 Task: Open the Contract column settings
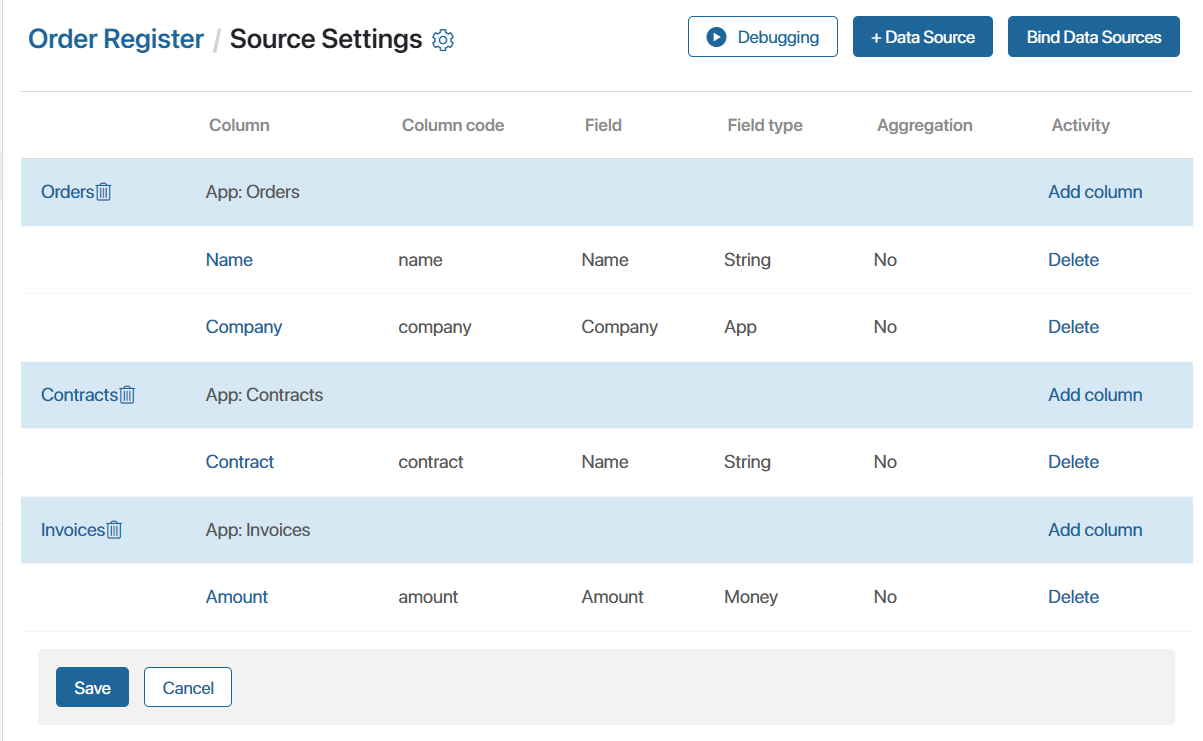pos(240,462)
